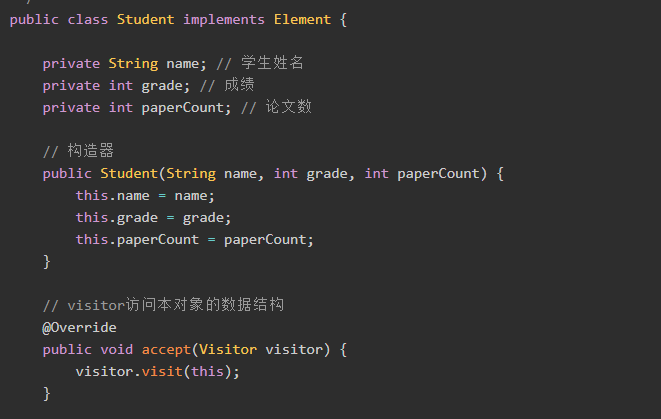Click the Element interface name
The width and height of the screenshot is (661, 419).
[x=302, y=19]
